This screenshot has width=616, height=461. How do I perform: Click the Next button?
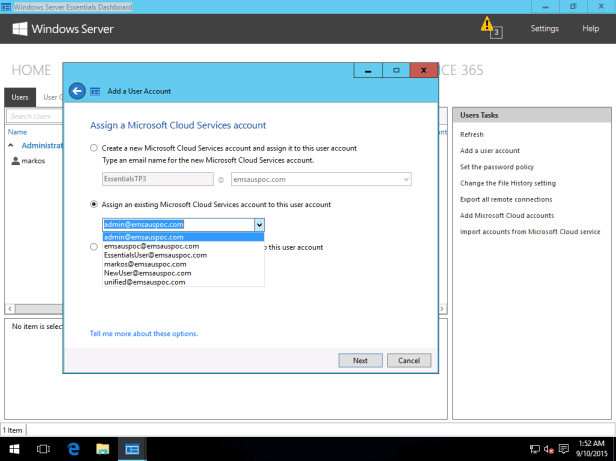pos(360,360)
